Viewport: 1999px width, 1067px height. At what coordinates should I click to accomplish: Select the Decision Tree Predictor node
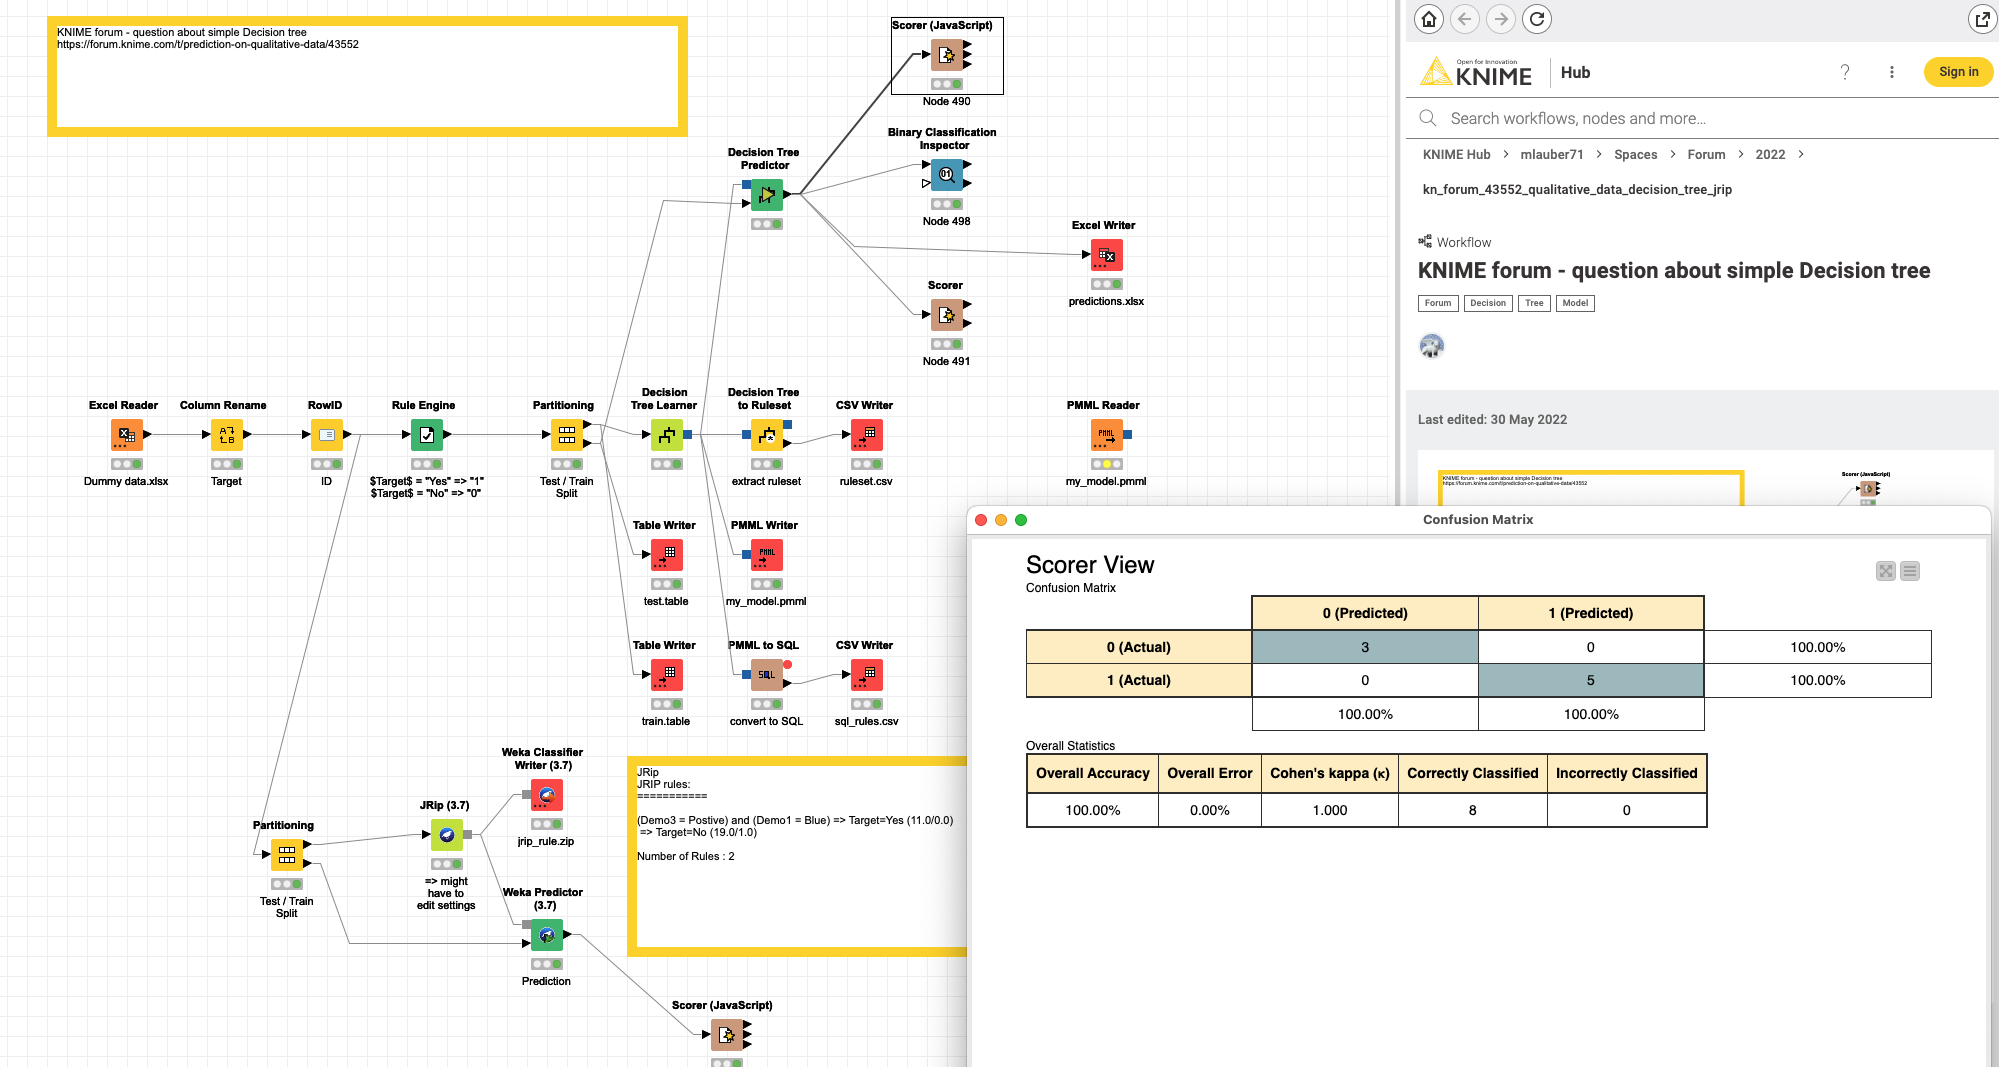coord(766,195)
